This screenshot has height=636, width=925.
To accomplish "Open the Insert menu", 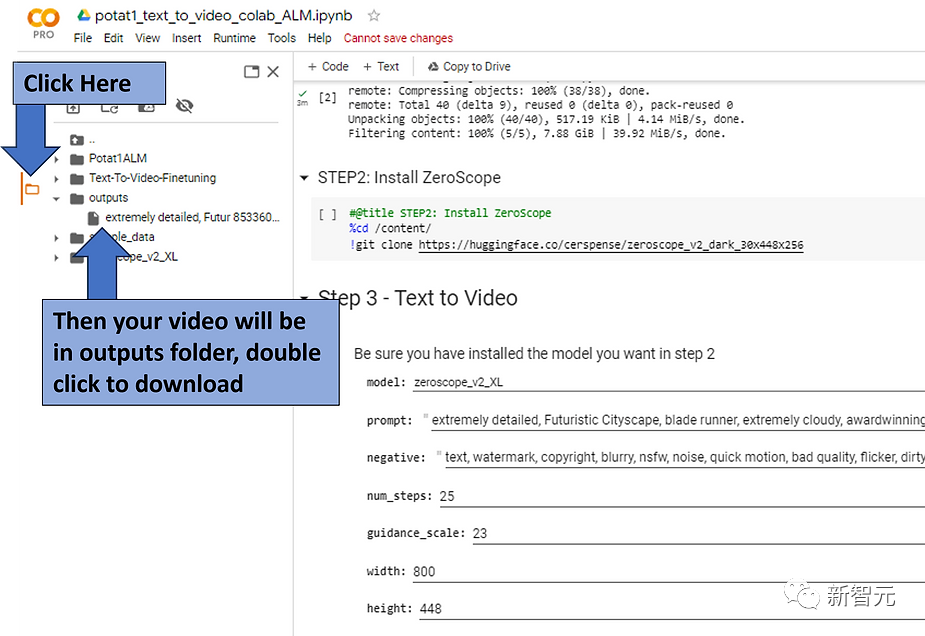I will [186, 38].
